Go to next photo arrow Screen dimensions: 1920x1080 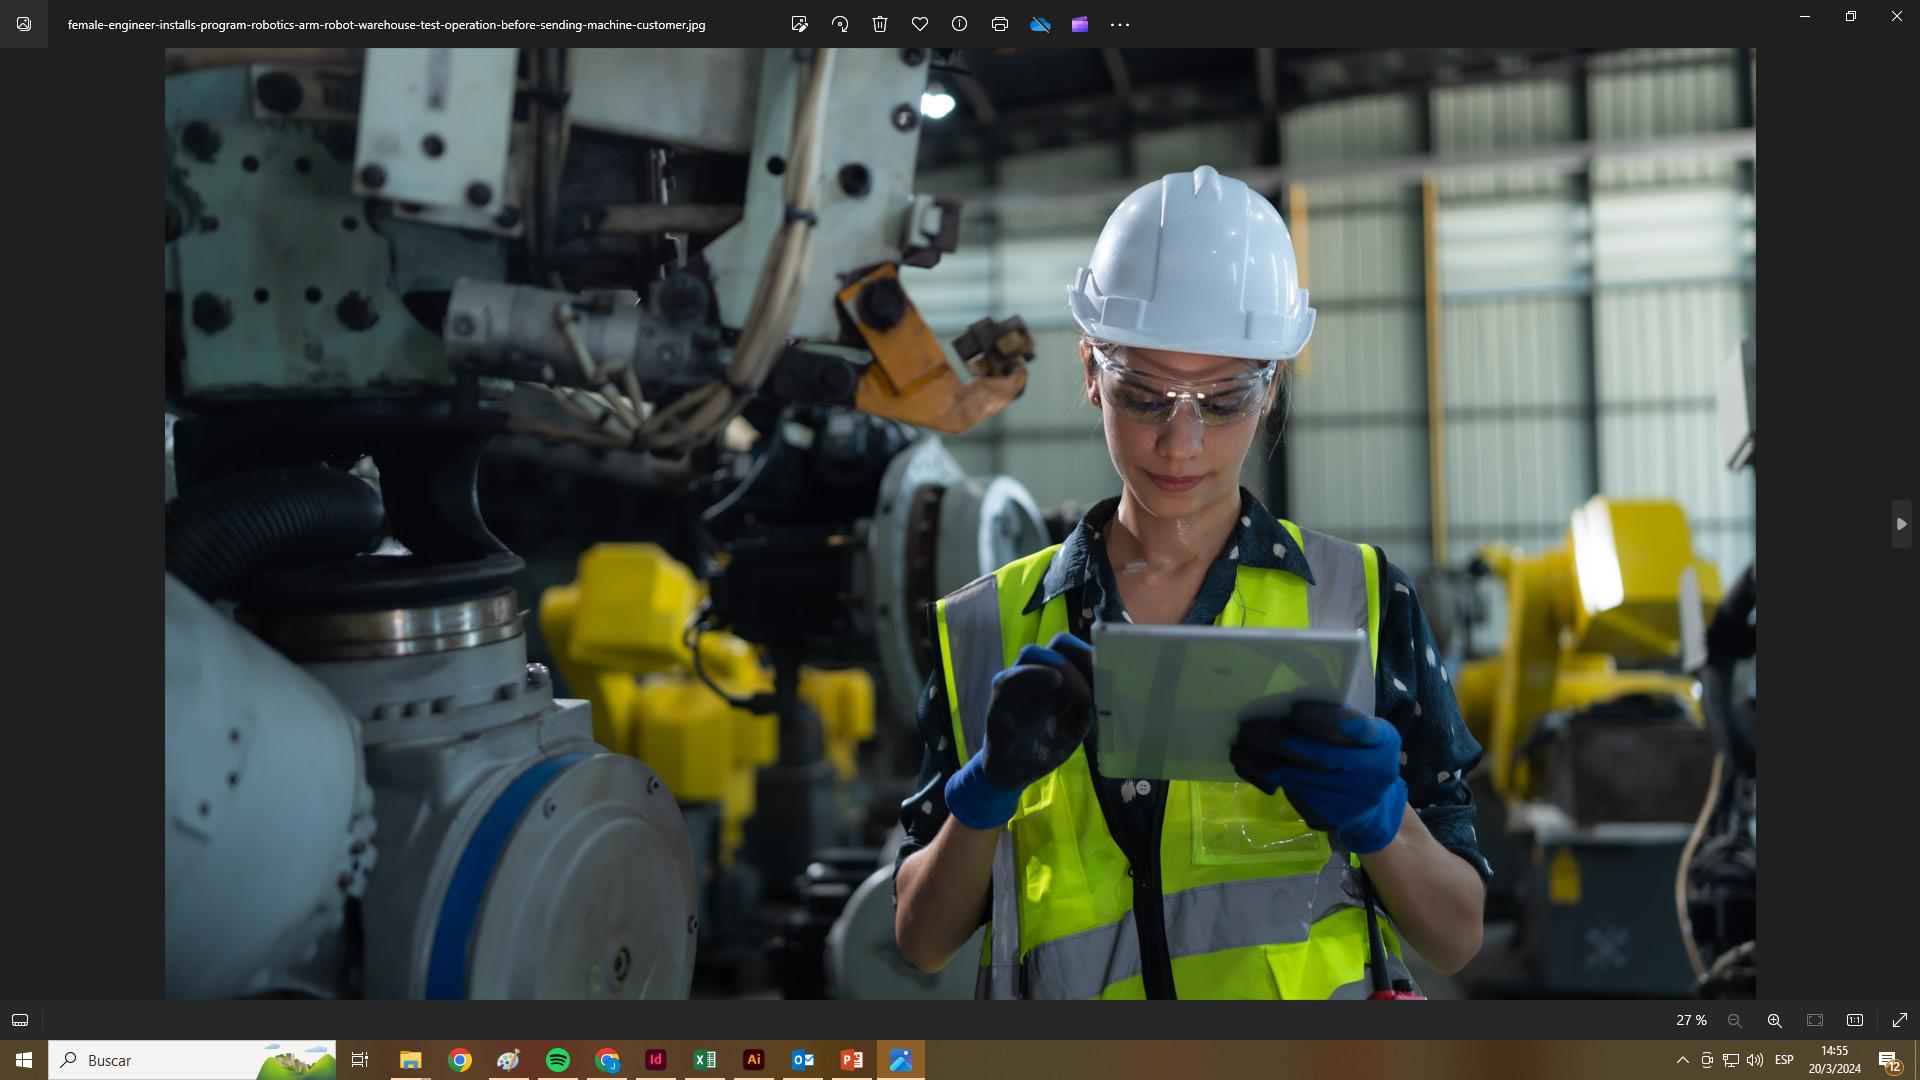click(1901, 524)
